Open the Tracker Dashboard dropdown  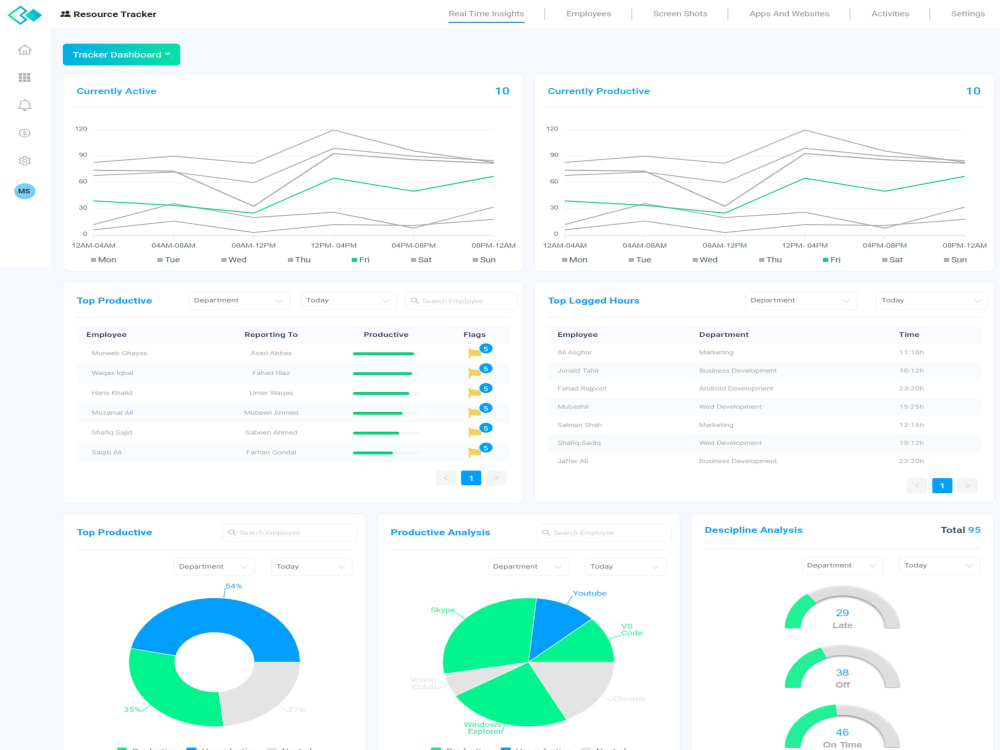point(120,54)
